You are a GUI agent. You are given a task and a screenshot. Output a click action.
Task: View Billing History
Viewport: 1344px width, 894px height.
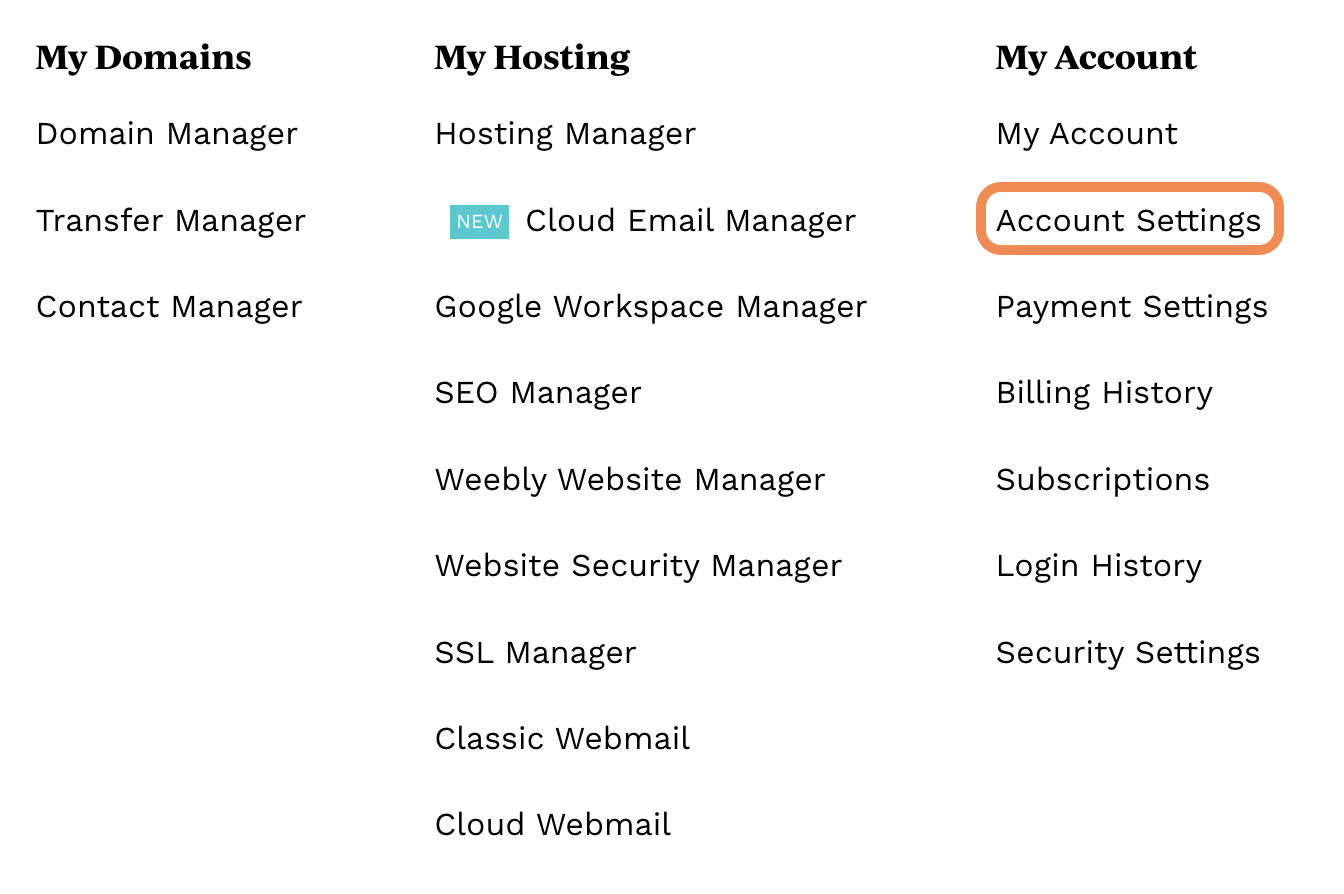point(1104,393)
